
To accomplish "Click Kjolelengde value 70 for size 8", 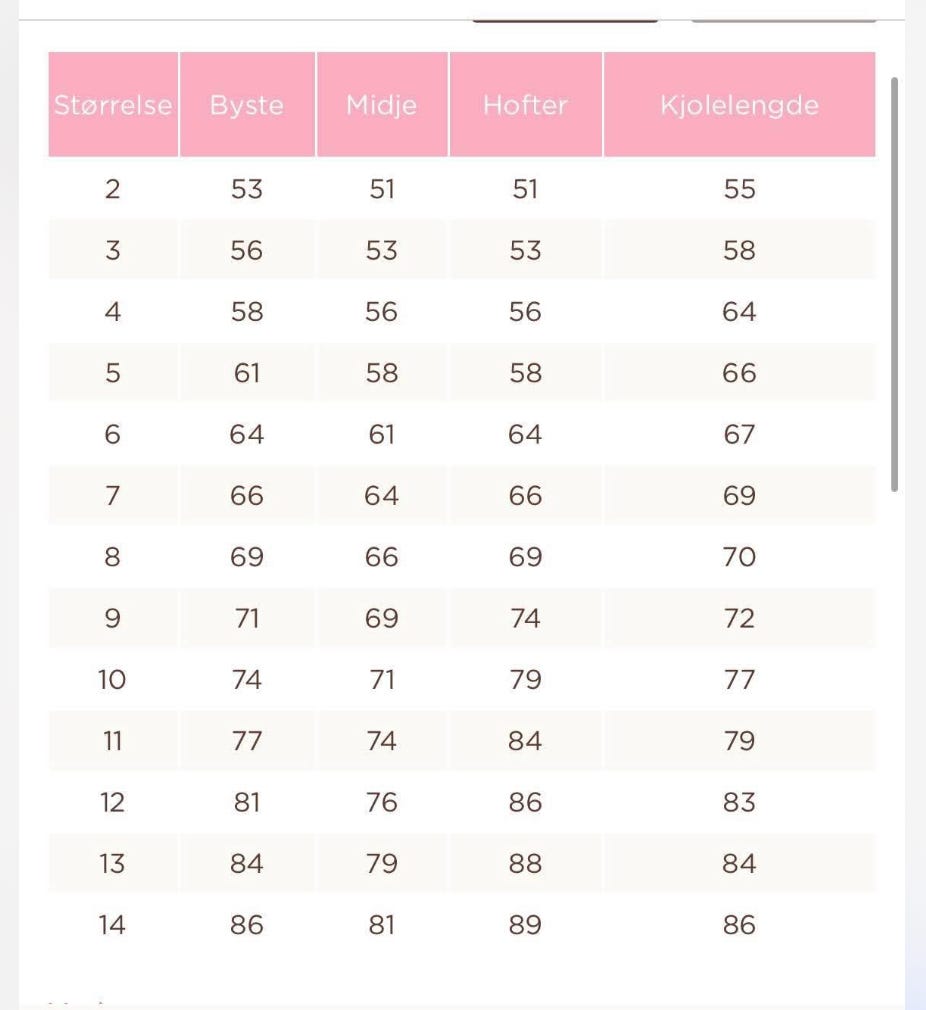I will 739,557.
